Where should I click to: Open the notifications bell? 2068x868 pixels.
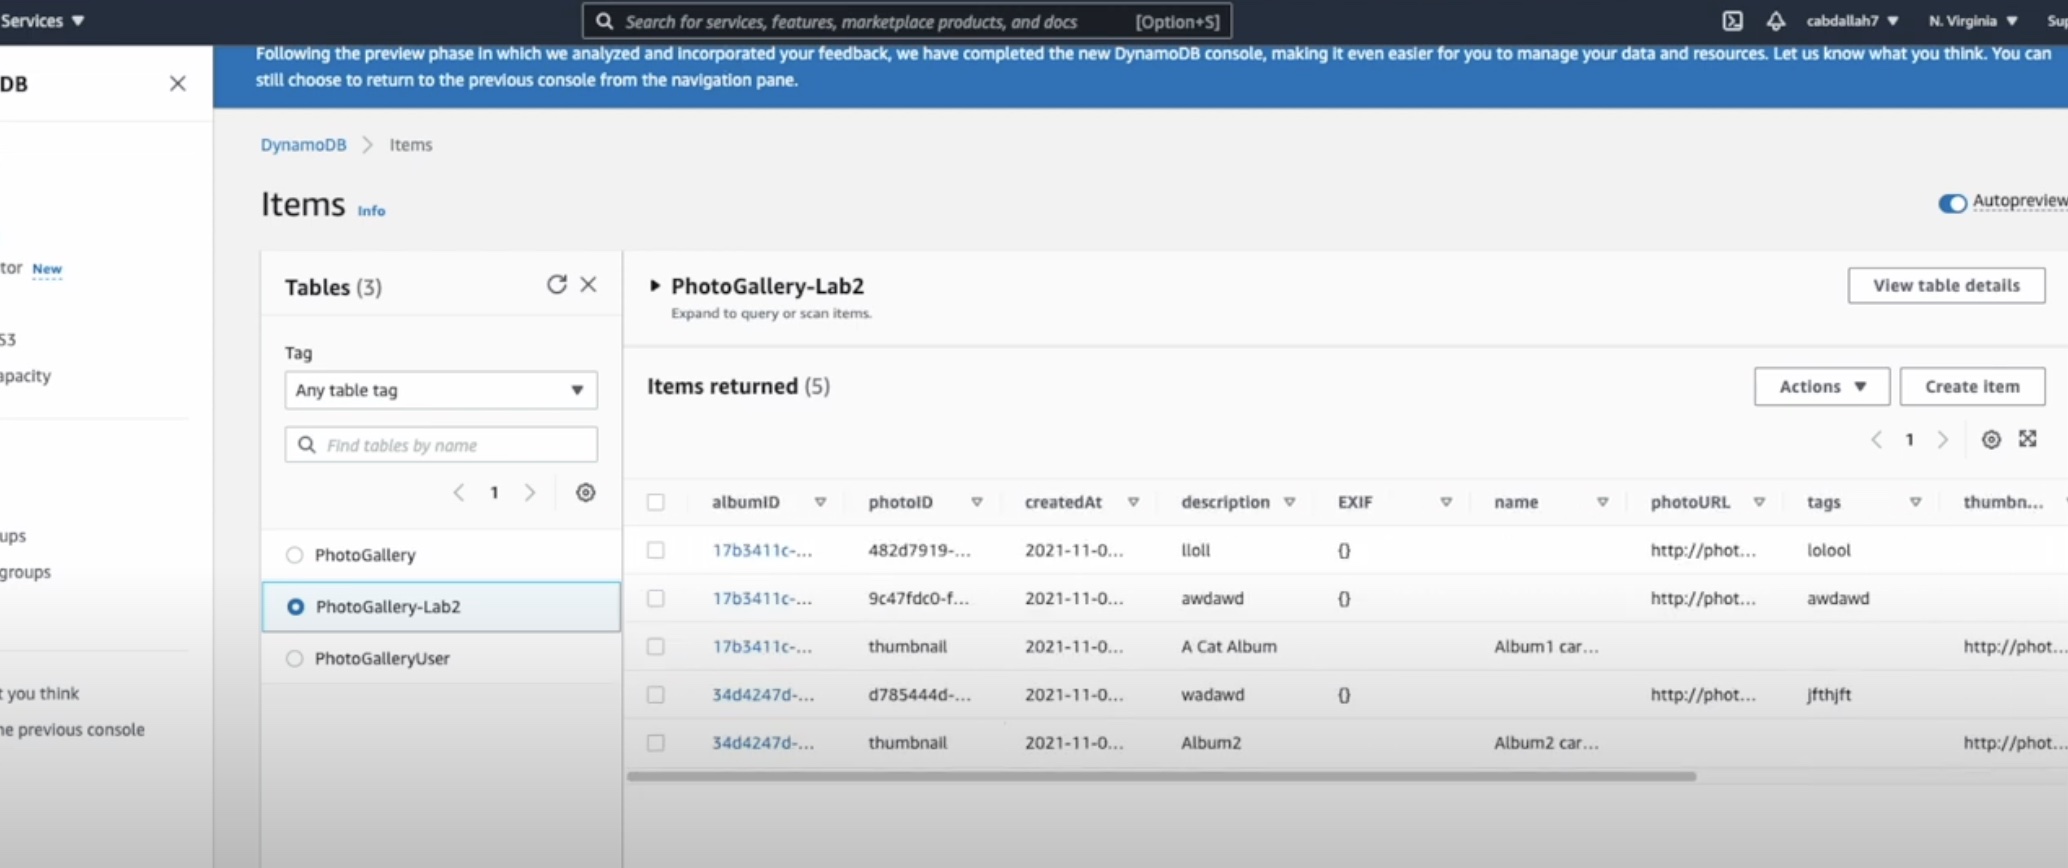pyautogui.click(x=1775, y=21)
